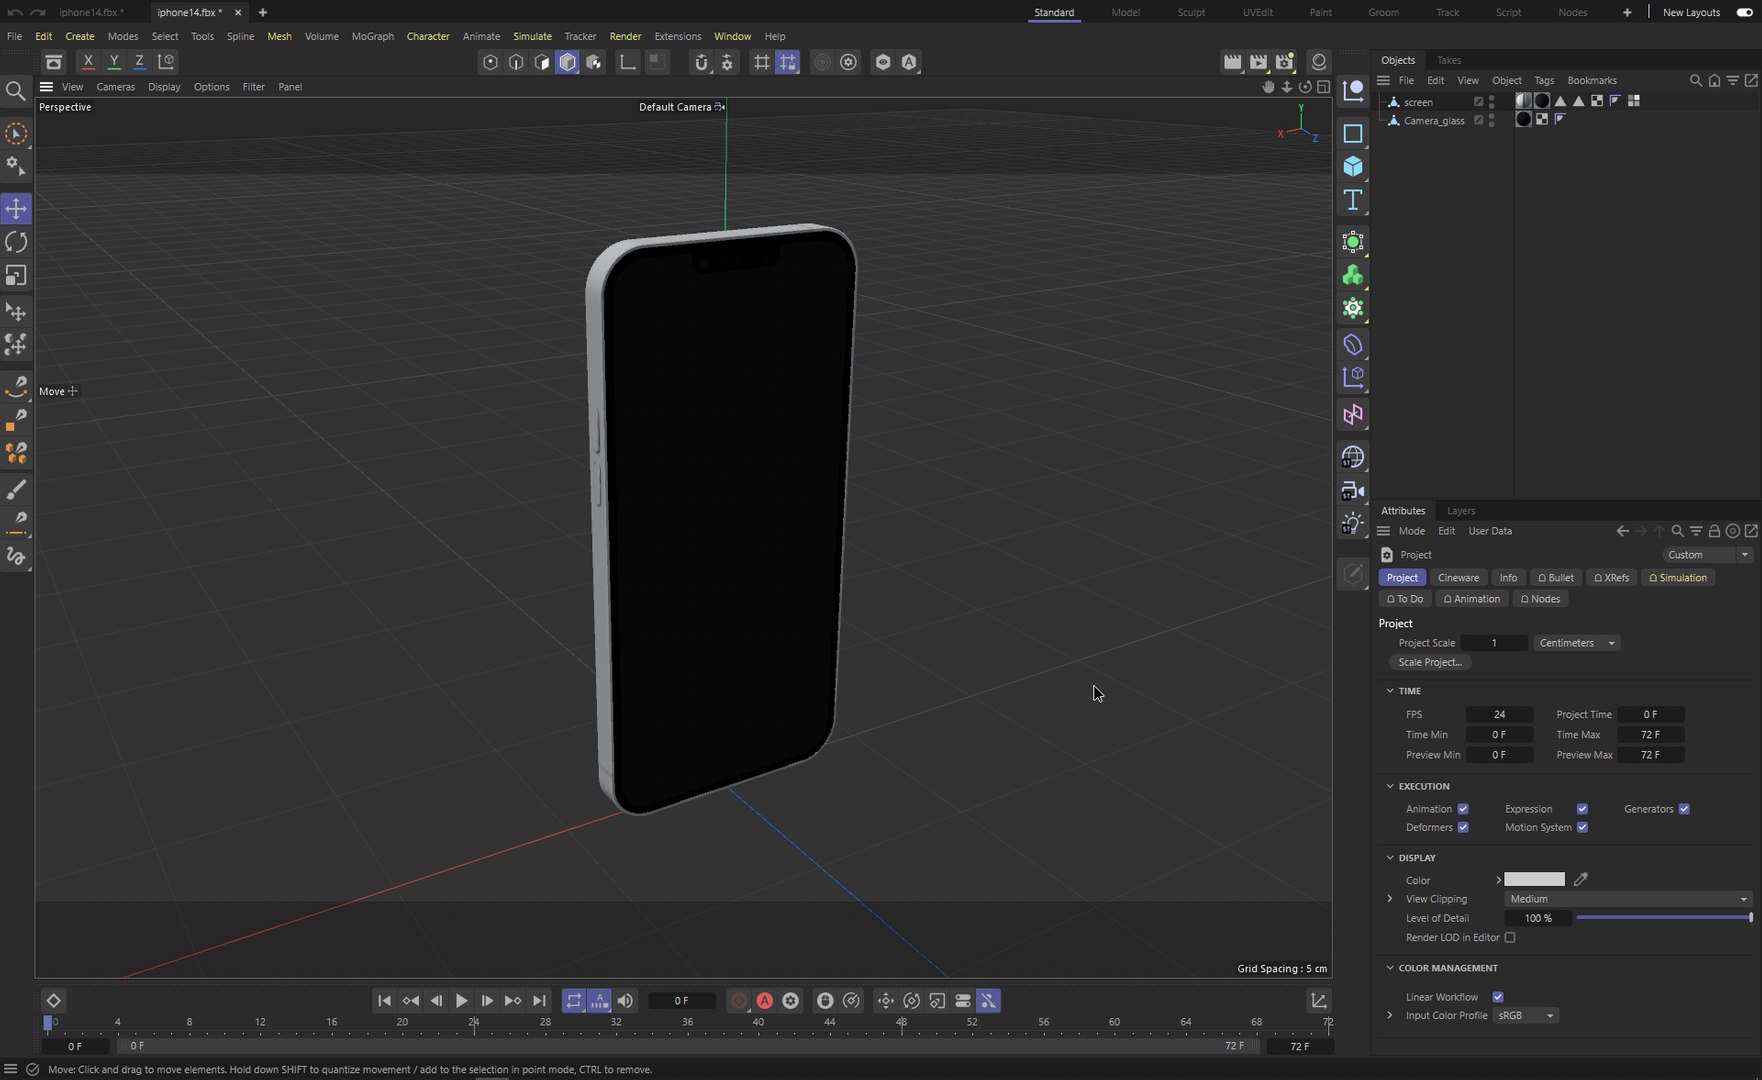Enable Render LOD in Editor checkbox
The height and width of the screenshot is (1080, 1762).
tap(1510, 938)
